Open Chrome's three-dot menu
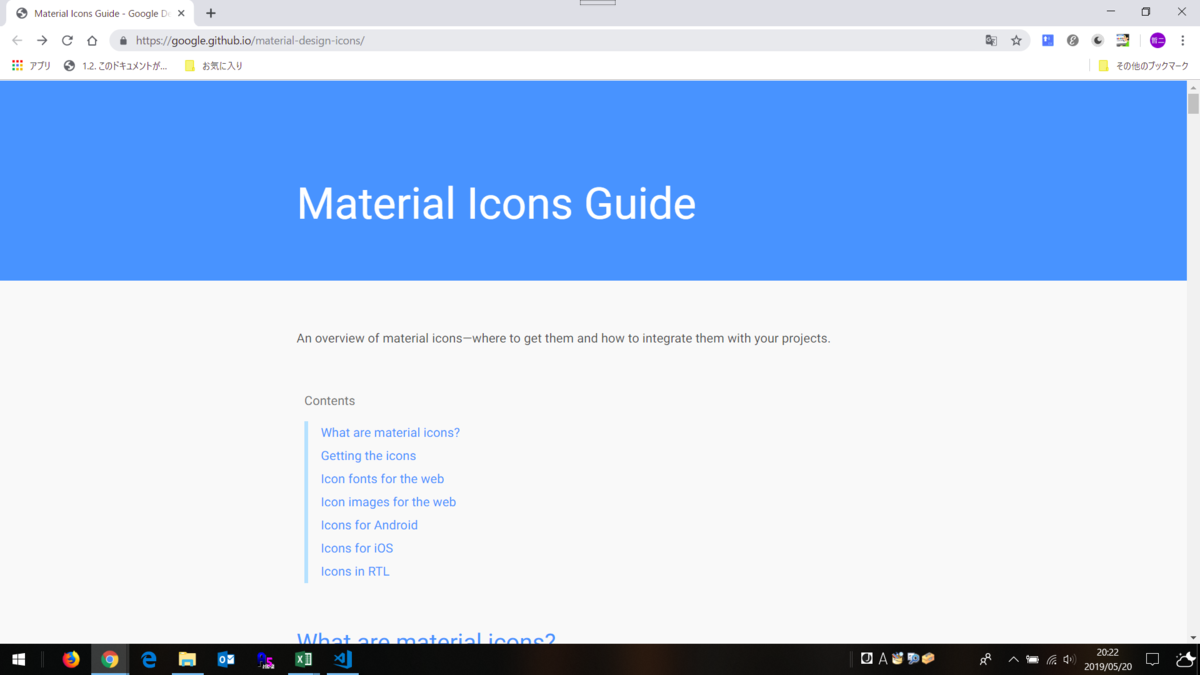This screenshot has width=1200, height=675. click(x=1182, y=41)
